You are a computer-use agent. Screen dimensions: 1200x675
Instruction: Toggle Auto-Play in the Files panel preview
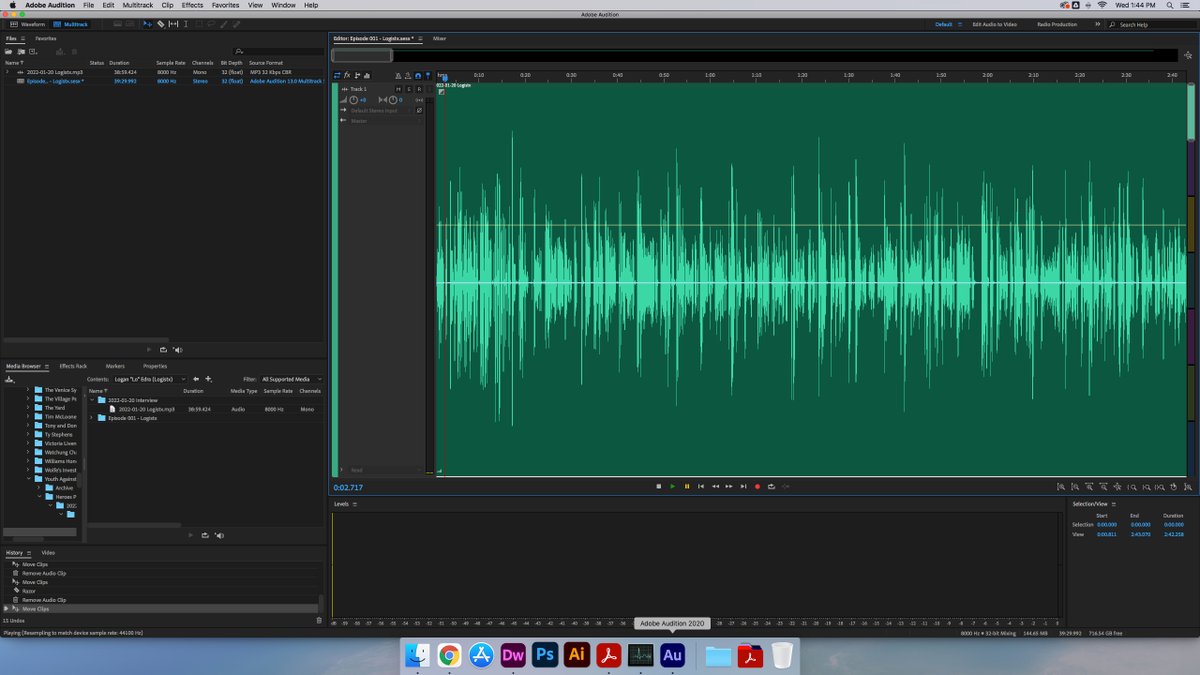[177, 349]
